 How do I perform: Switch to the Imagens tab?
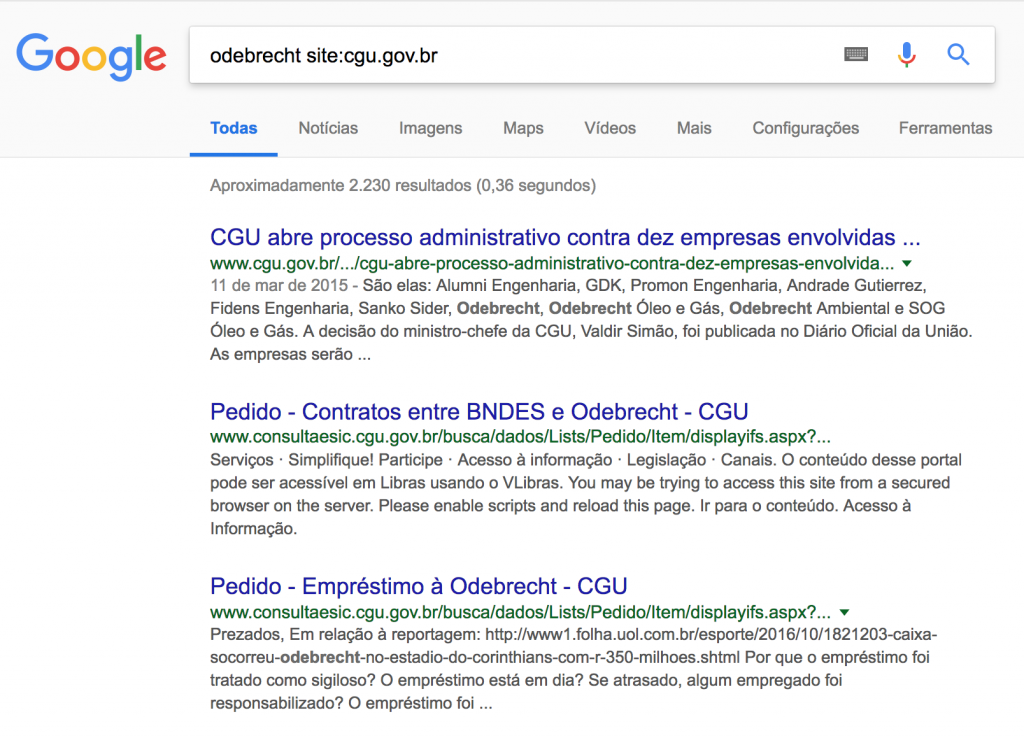[430, 128]
